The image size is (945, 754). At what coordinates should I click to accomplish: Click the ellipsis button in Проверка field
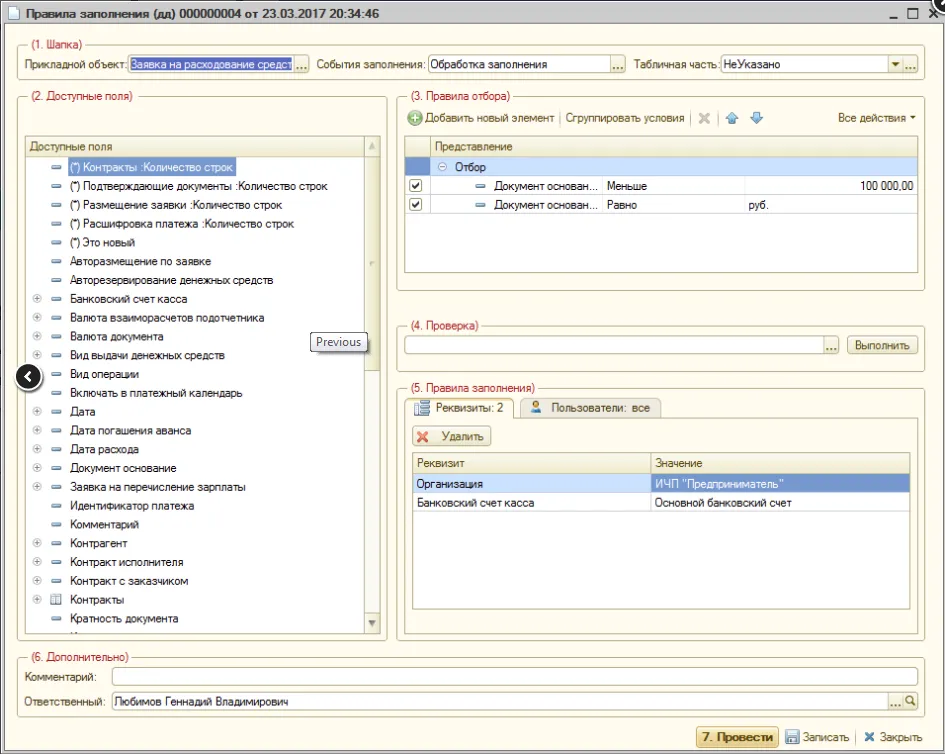click(831, 345)
